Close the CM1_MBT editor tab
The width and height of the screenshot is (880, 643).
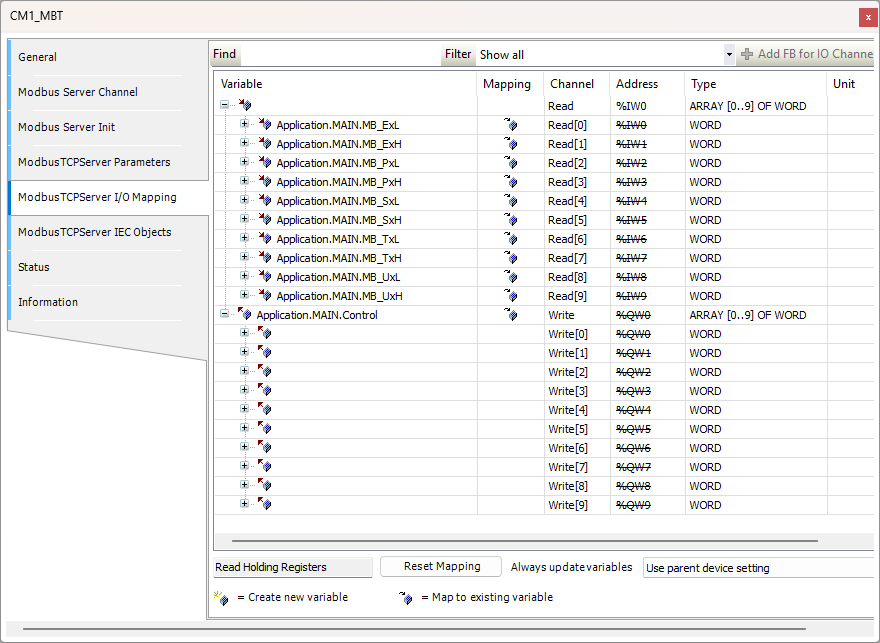click(x=867, y=17)
